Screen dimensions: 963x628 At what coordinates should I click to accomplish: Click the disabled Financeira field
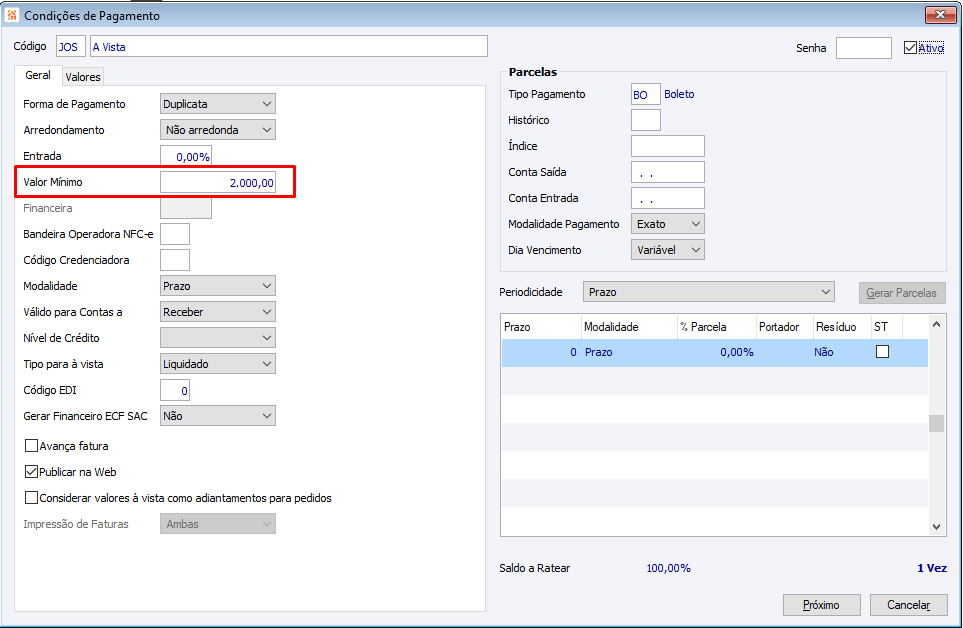pos(186,208)
